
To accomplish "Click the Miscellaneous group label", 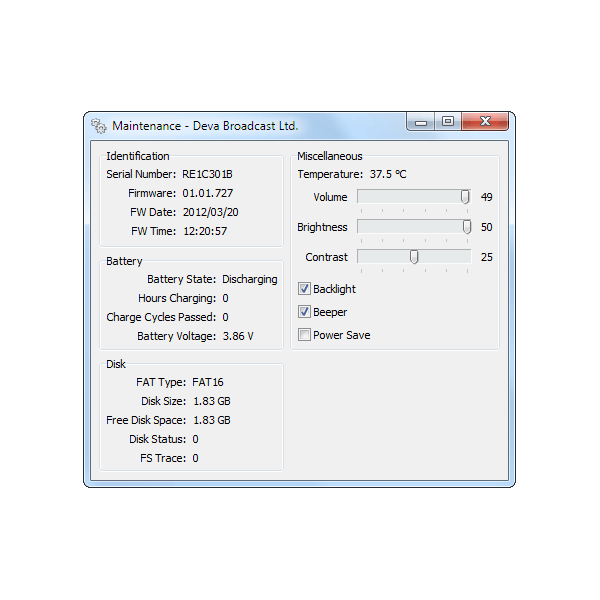I will point(330,156).
